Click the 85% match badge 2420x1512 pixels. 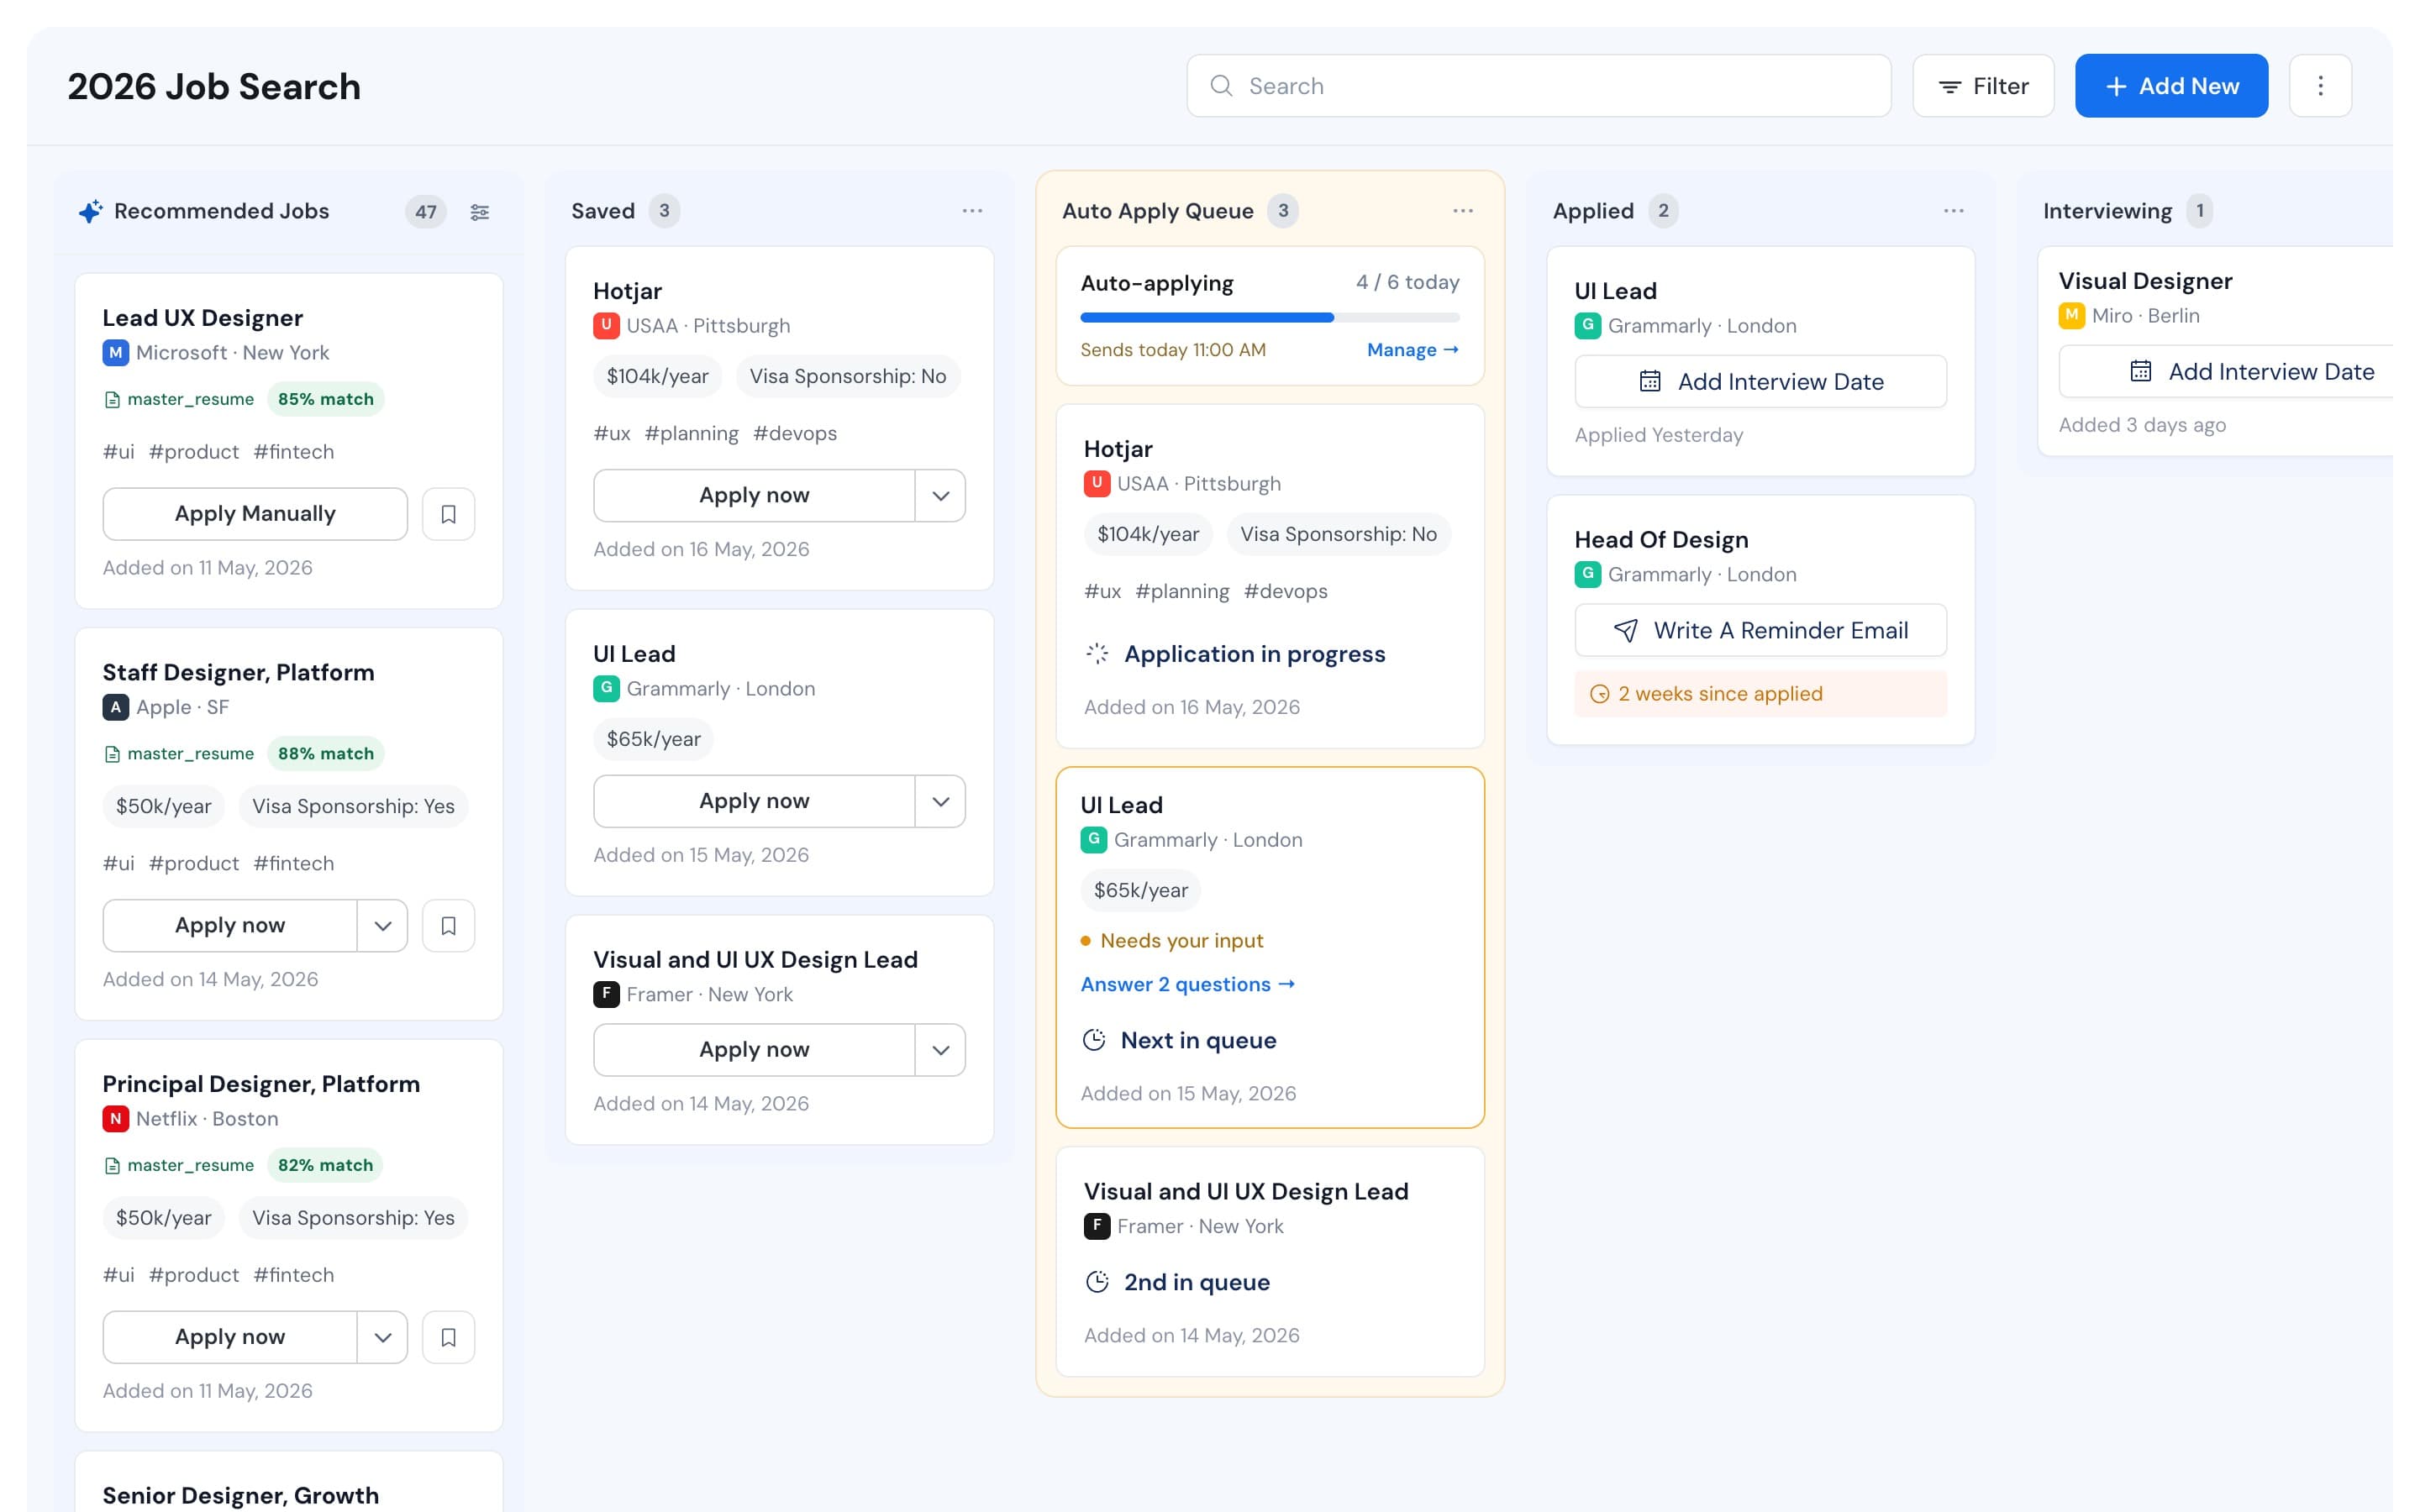point(326,399)
